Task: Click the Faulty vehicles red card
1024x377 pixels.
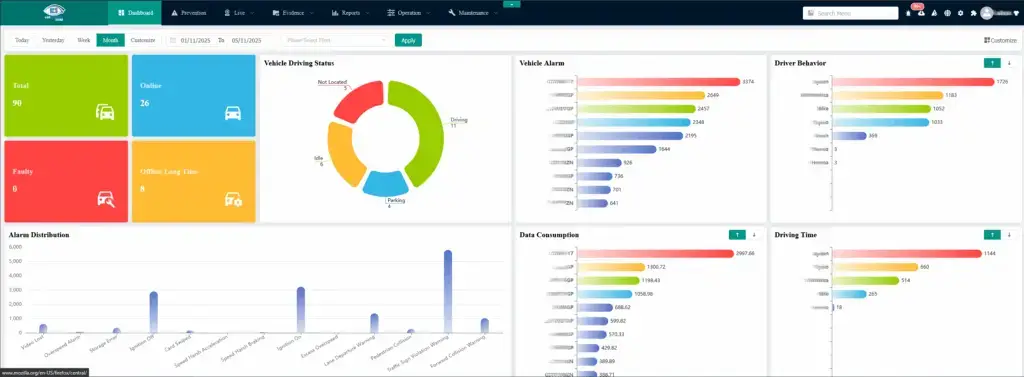Action: pos(66,182)
